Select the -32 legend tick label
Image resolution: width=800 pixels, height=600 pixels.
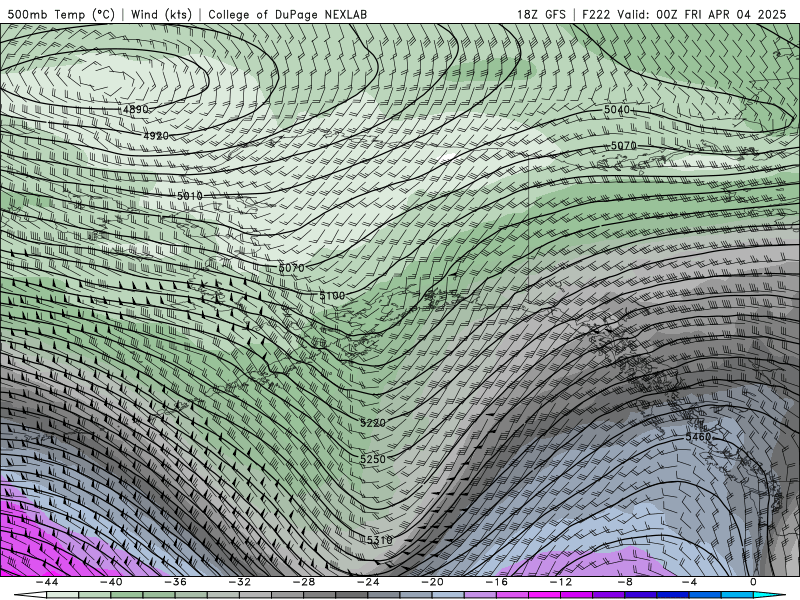pyautogui.click(x=239, y=582)
